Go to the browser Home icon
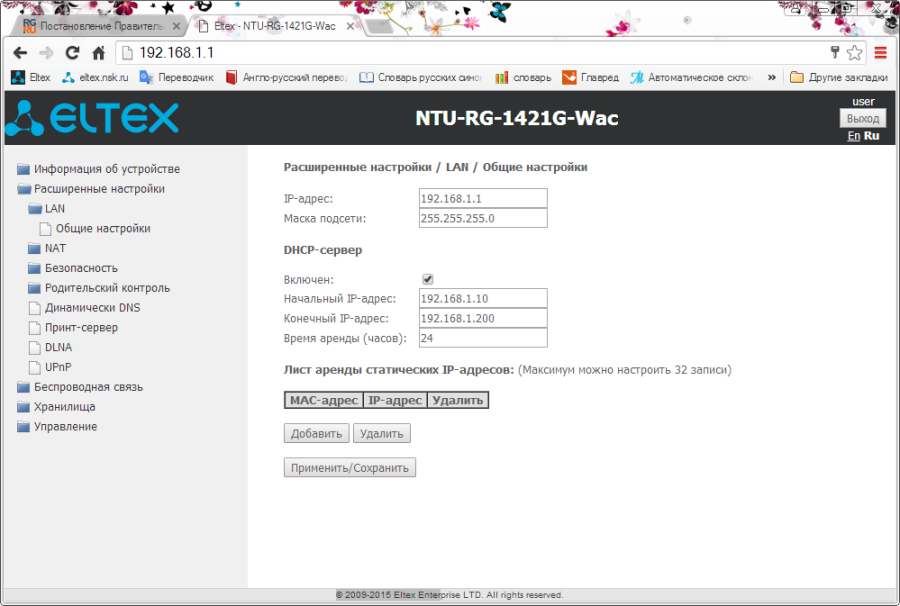Image resolution: width=900 pixels, height=606 pixels. point(99,53)
